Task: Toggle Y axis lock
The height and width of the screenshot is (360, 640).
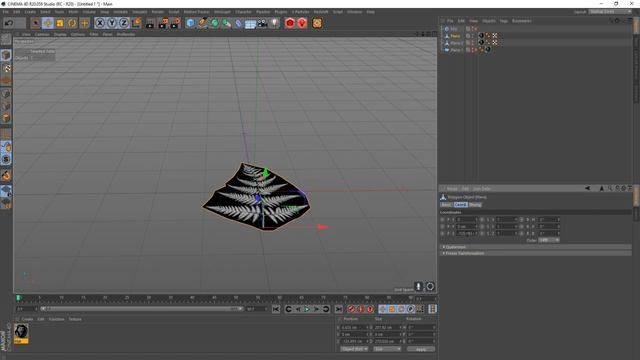Action: 112,23
